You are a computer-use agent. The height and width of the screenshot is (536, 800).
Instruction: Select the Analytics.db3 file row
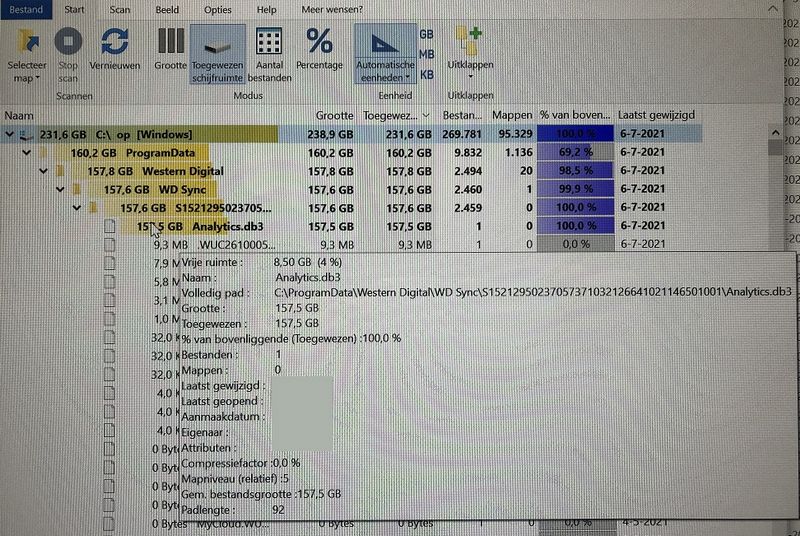(x=351, y=226)
